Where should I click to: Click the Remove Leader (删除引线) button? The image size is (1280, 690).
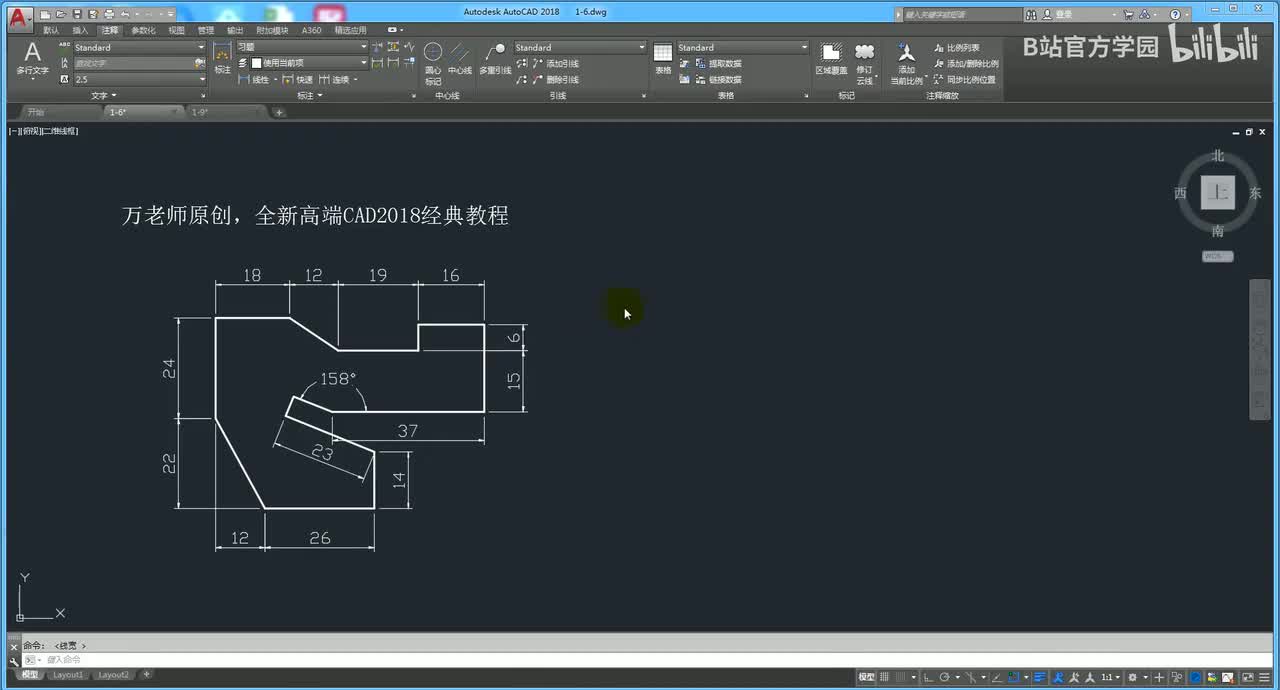[x=555, y=80]
